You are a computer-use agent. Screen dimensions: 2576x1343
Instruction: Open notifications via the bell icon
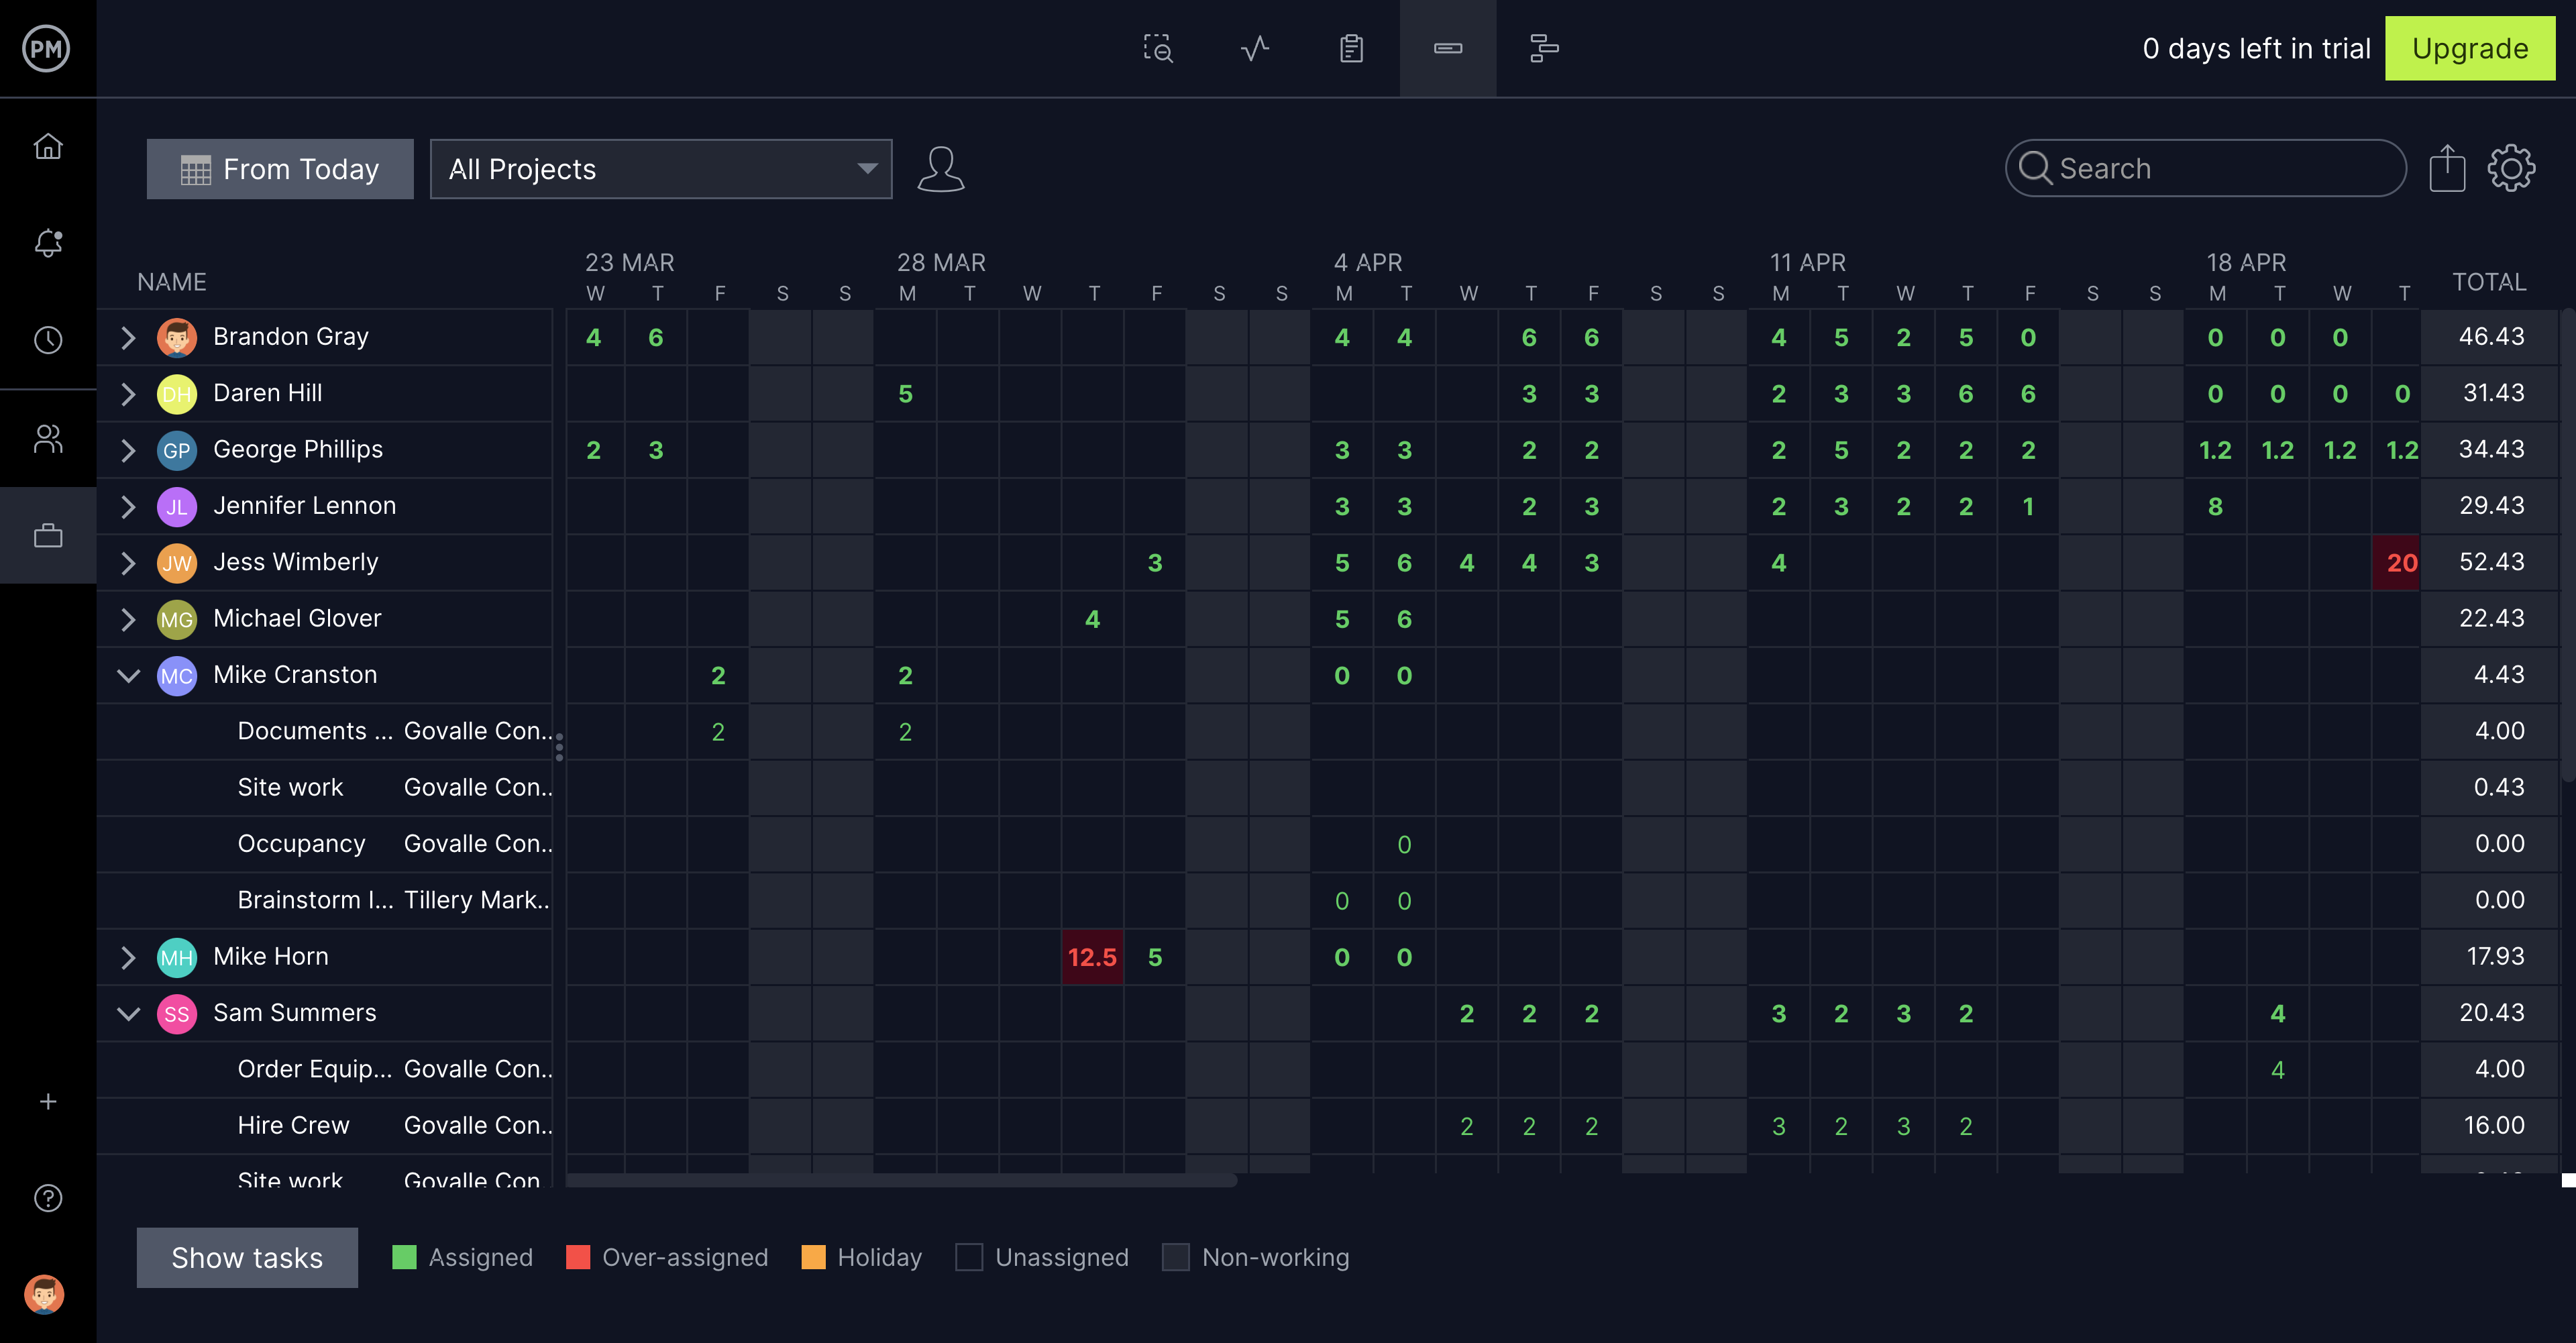click(x=48, y=242)
